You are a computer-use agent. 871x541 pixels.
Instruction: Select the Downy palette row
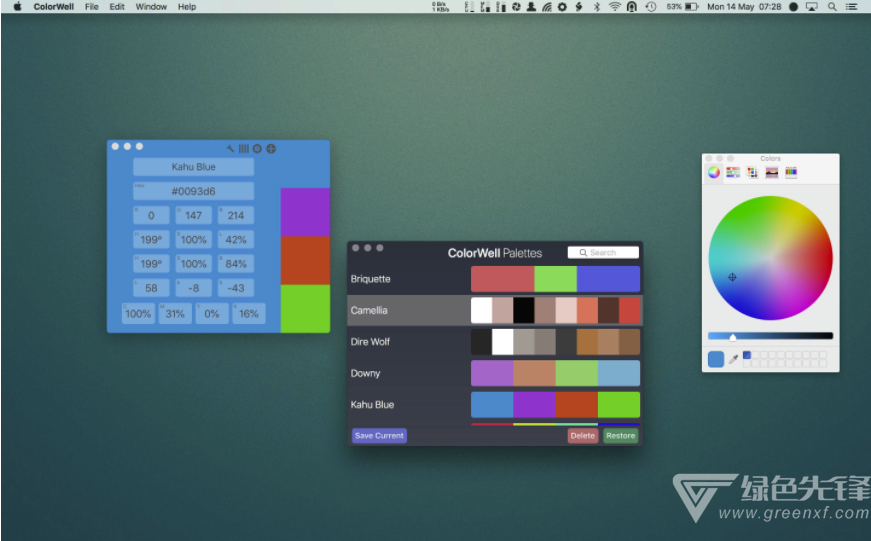[x=495, y=373]
